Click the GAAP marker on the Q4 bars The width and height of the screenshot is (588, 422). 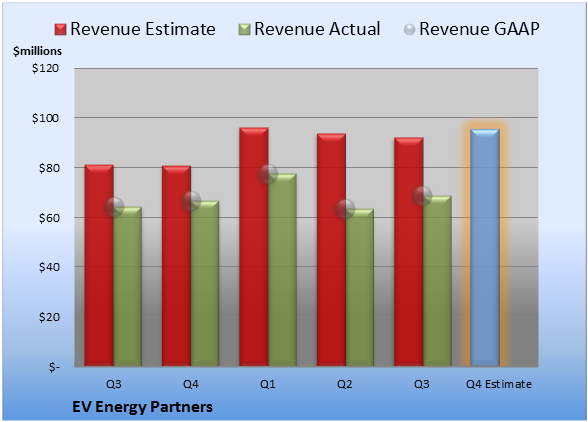pyautogui.click(x=191, y=201)
